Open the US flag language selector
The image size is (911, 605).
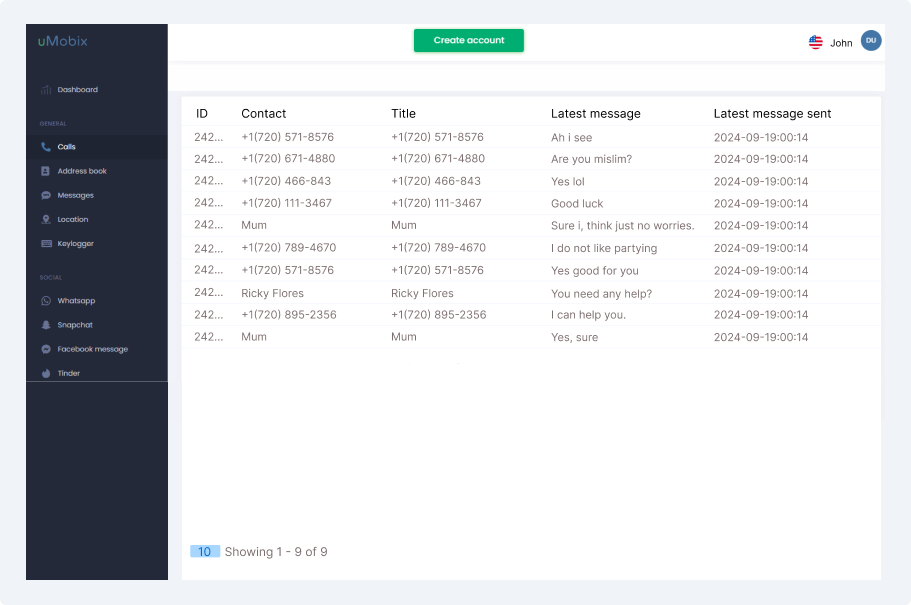pos(814,41)
